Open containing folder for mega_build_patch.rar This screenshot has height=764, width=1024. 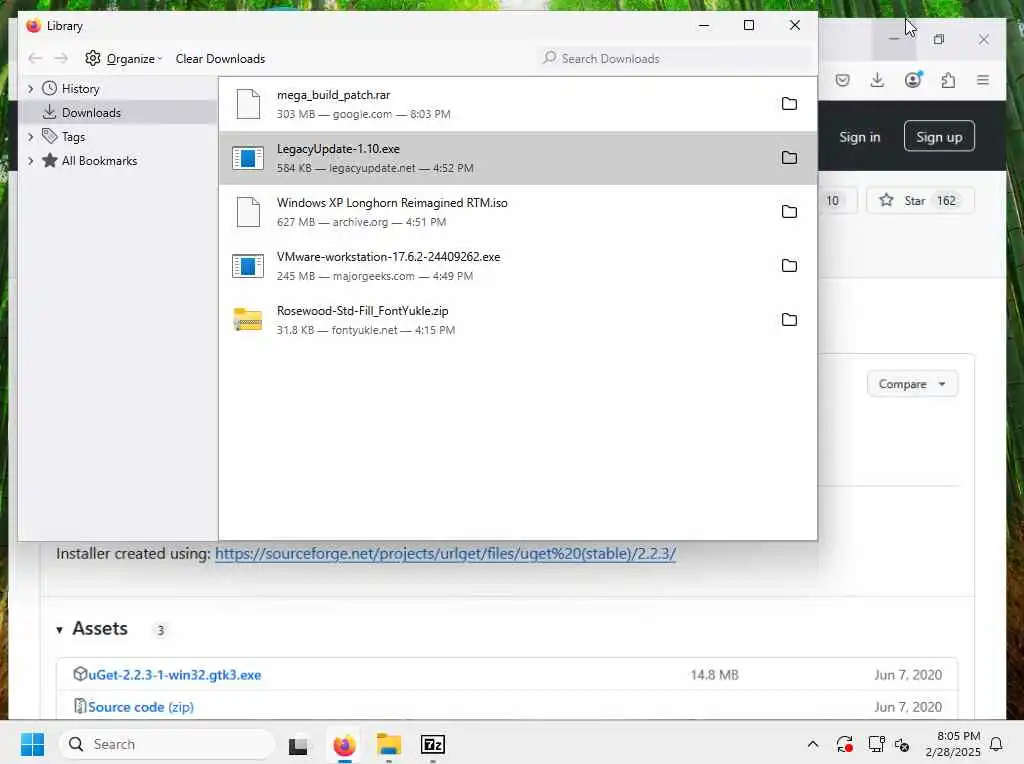tap(789, 104)
